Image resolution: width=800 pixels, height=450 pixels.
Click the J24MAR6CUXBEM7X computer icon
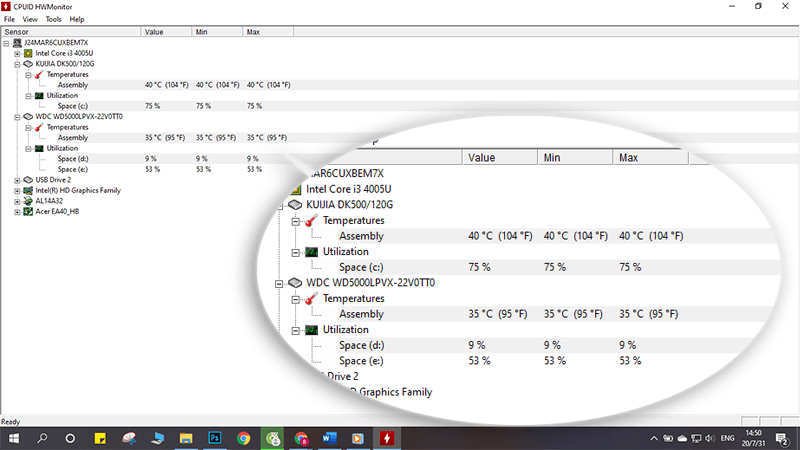17,43
